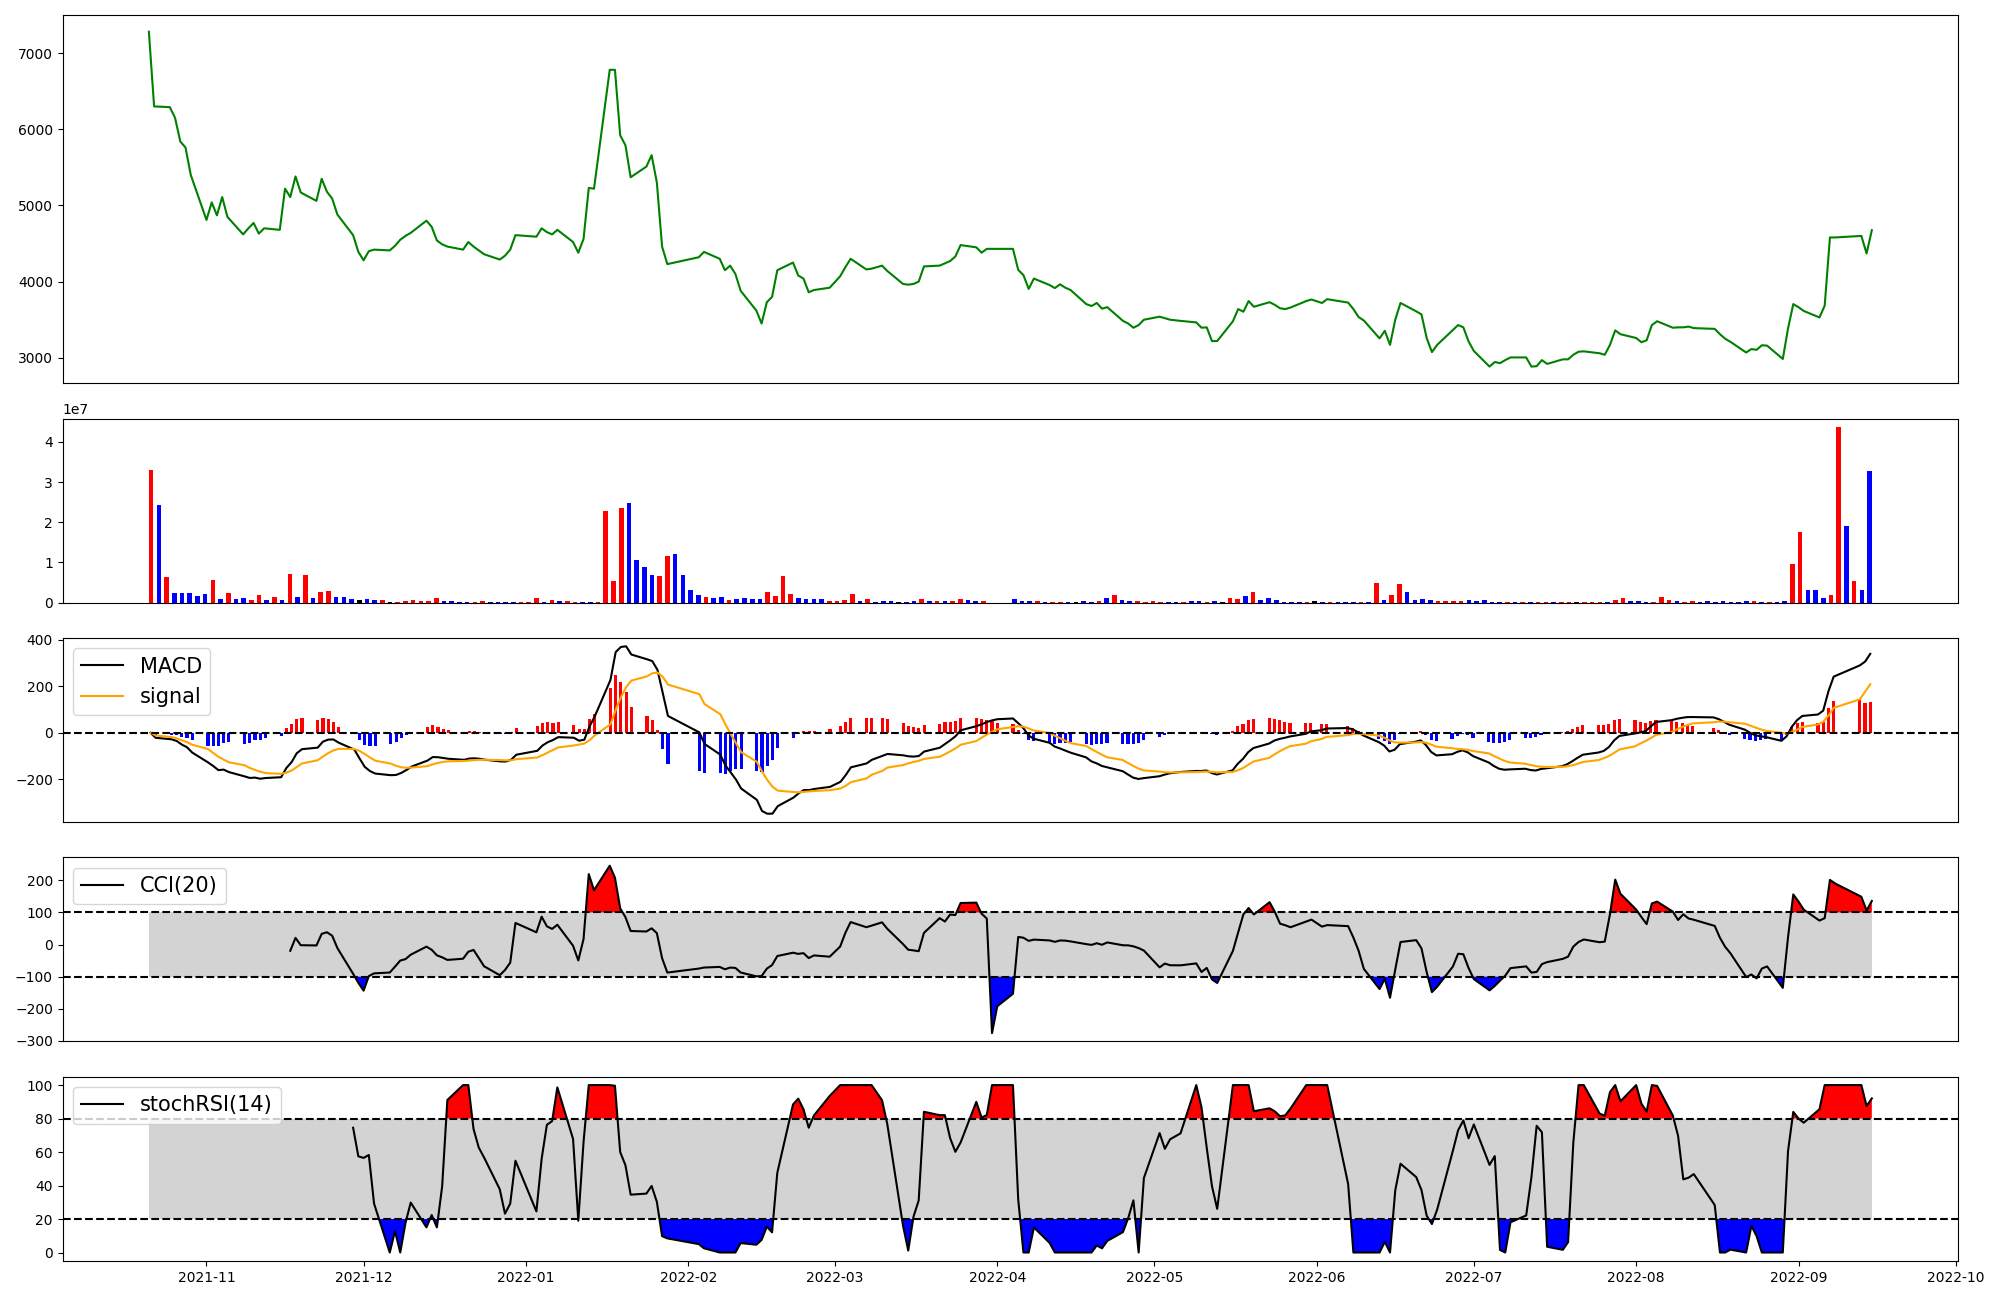Click the January 2022 price peak

pyautogui.click(x=611, y=71)
